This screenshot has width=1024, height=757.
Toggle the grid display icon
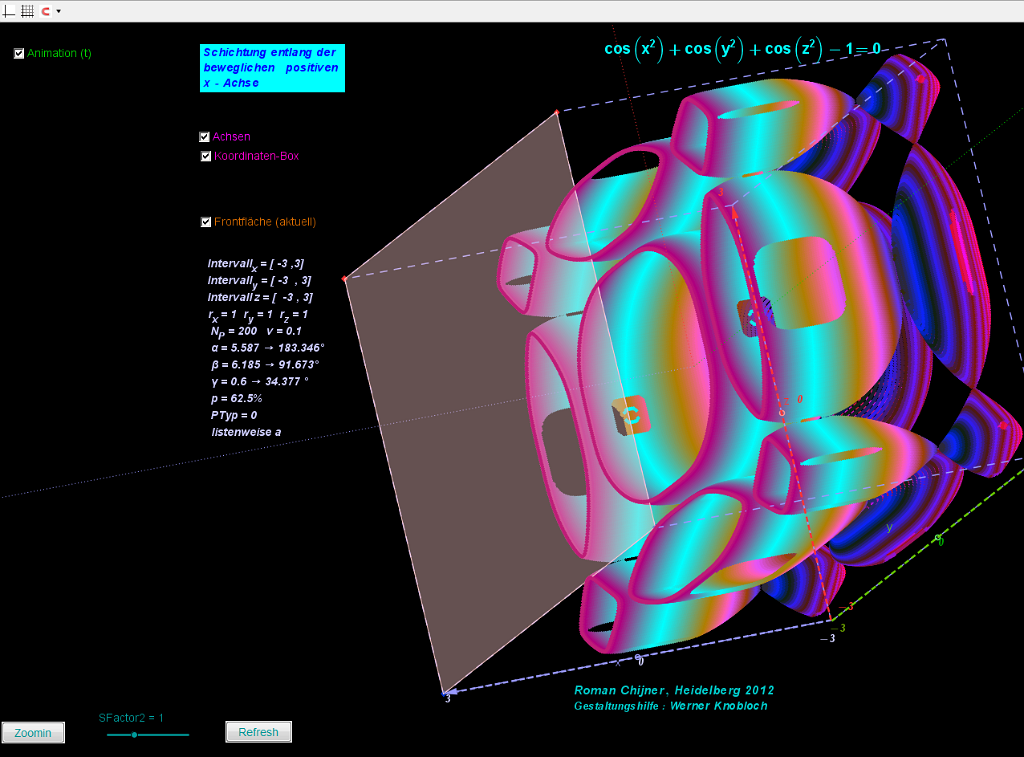click(27, 11)
